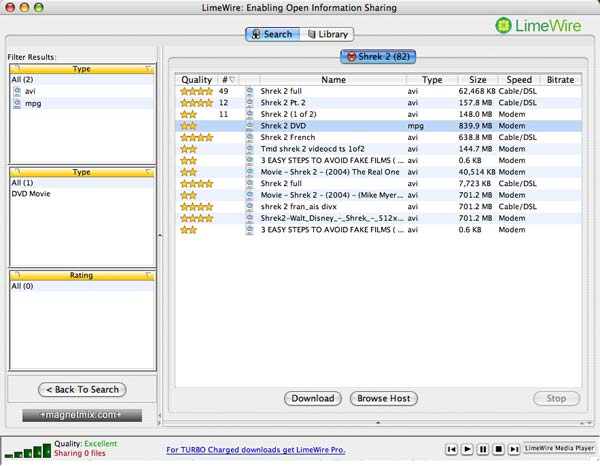The image size is (600, 466).
Task: Select All (0) in Rating filter
Action: coord(82,286)
